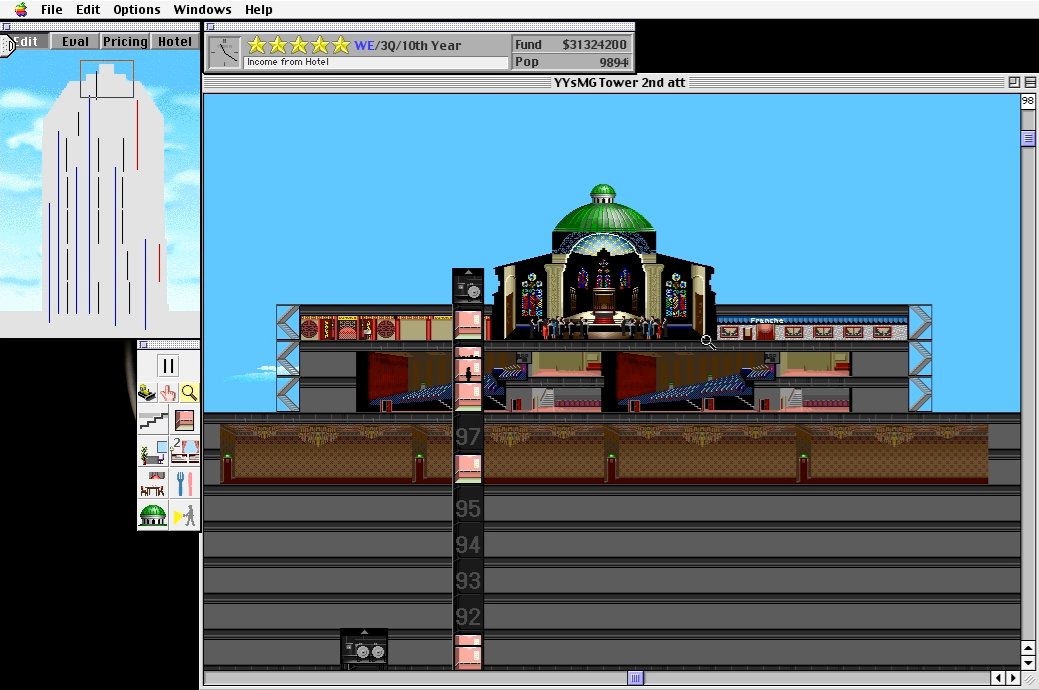Viewport: 1039px width, 690px height.
Task: Switch to the Eval tab
Action: [74, 41]
